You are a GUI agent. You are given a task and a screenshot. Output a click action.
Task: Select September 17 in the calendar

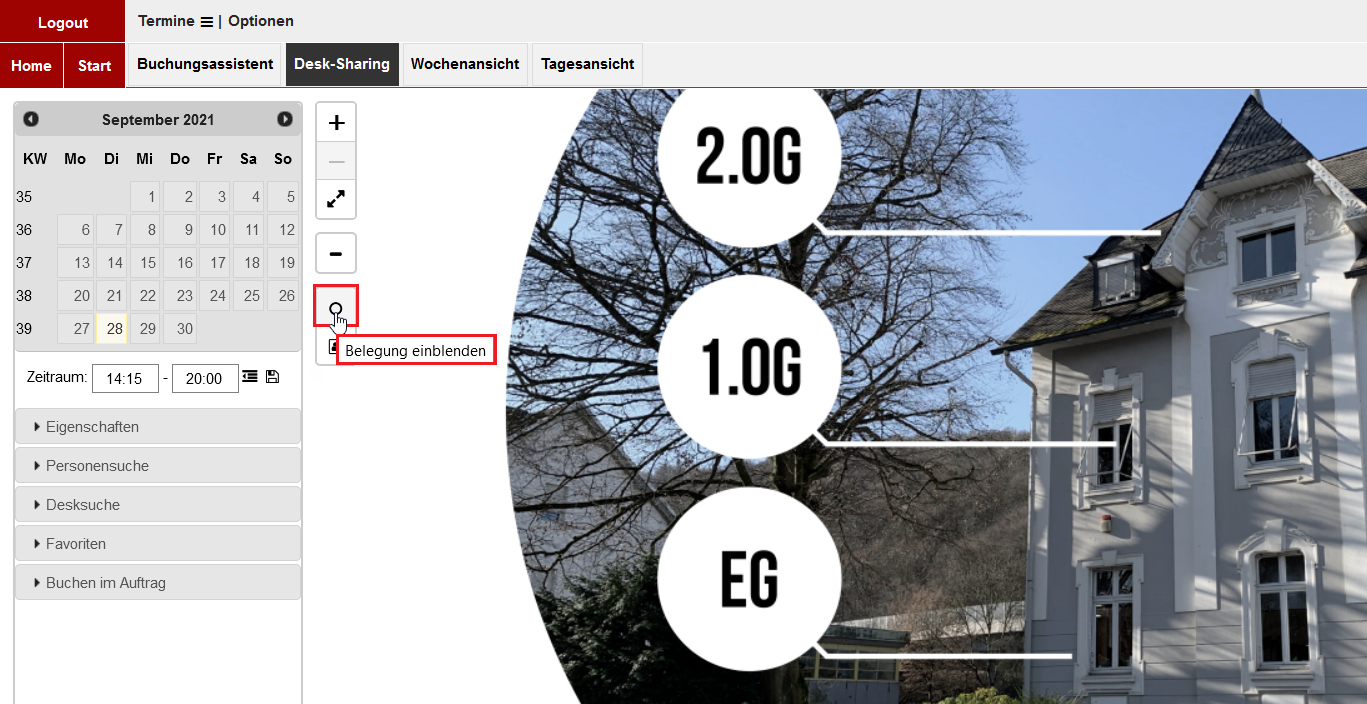pyautogui.click(x=214, y=263)
